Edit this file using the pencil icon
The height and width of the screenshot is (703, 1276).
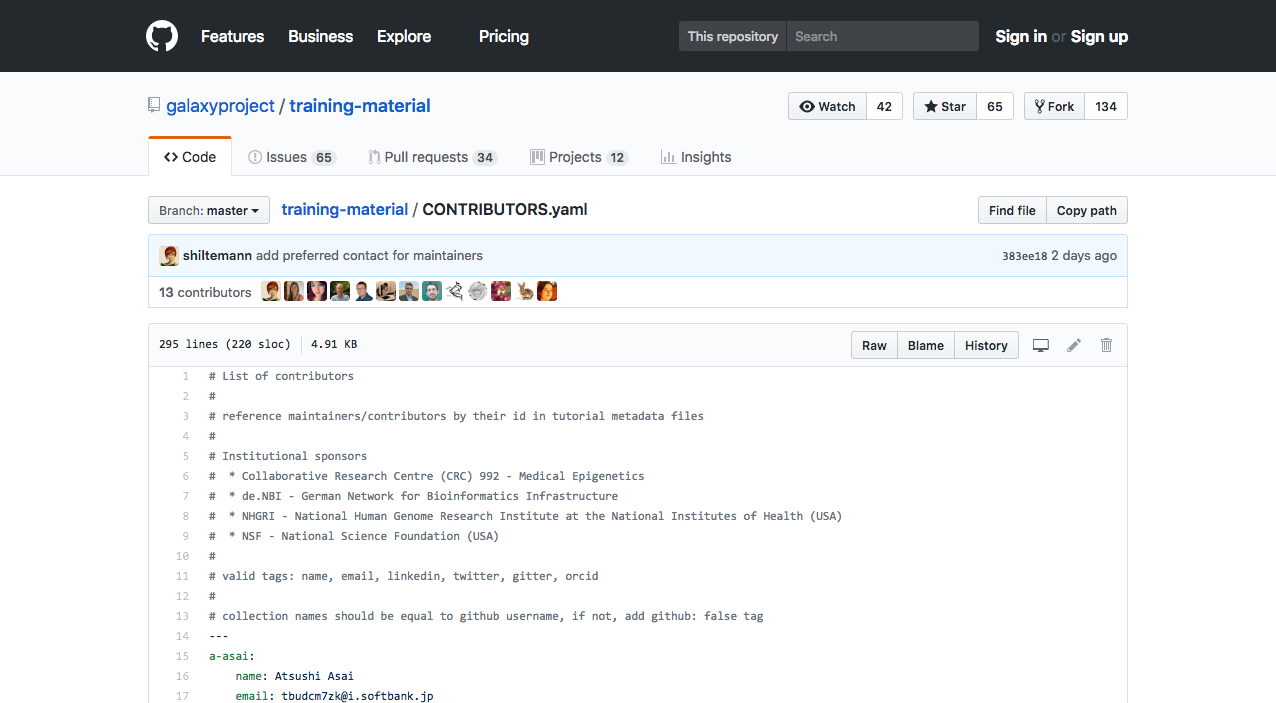click(x=1074, y=345)
